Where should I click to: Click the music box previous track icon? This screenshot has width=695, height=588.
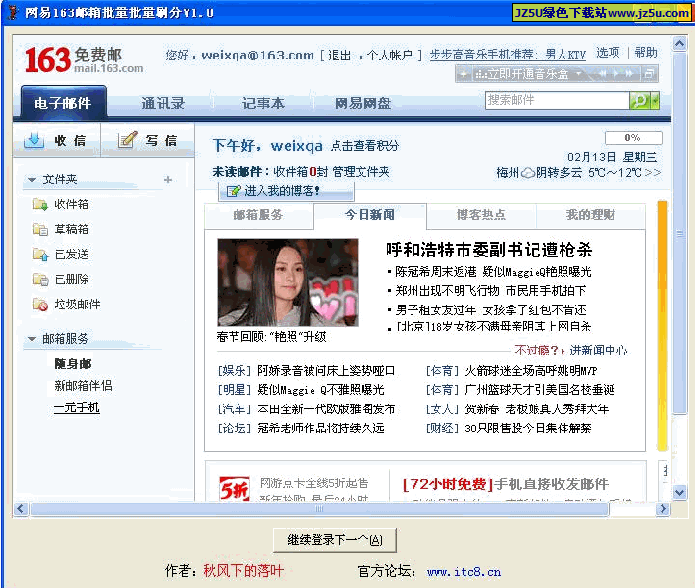click(x=603, y=74)
